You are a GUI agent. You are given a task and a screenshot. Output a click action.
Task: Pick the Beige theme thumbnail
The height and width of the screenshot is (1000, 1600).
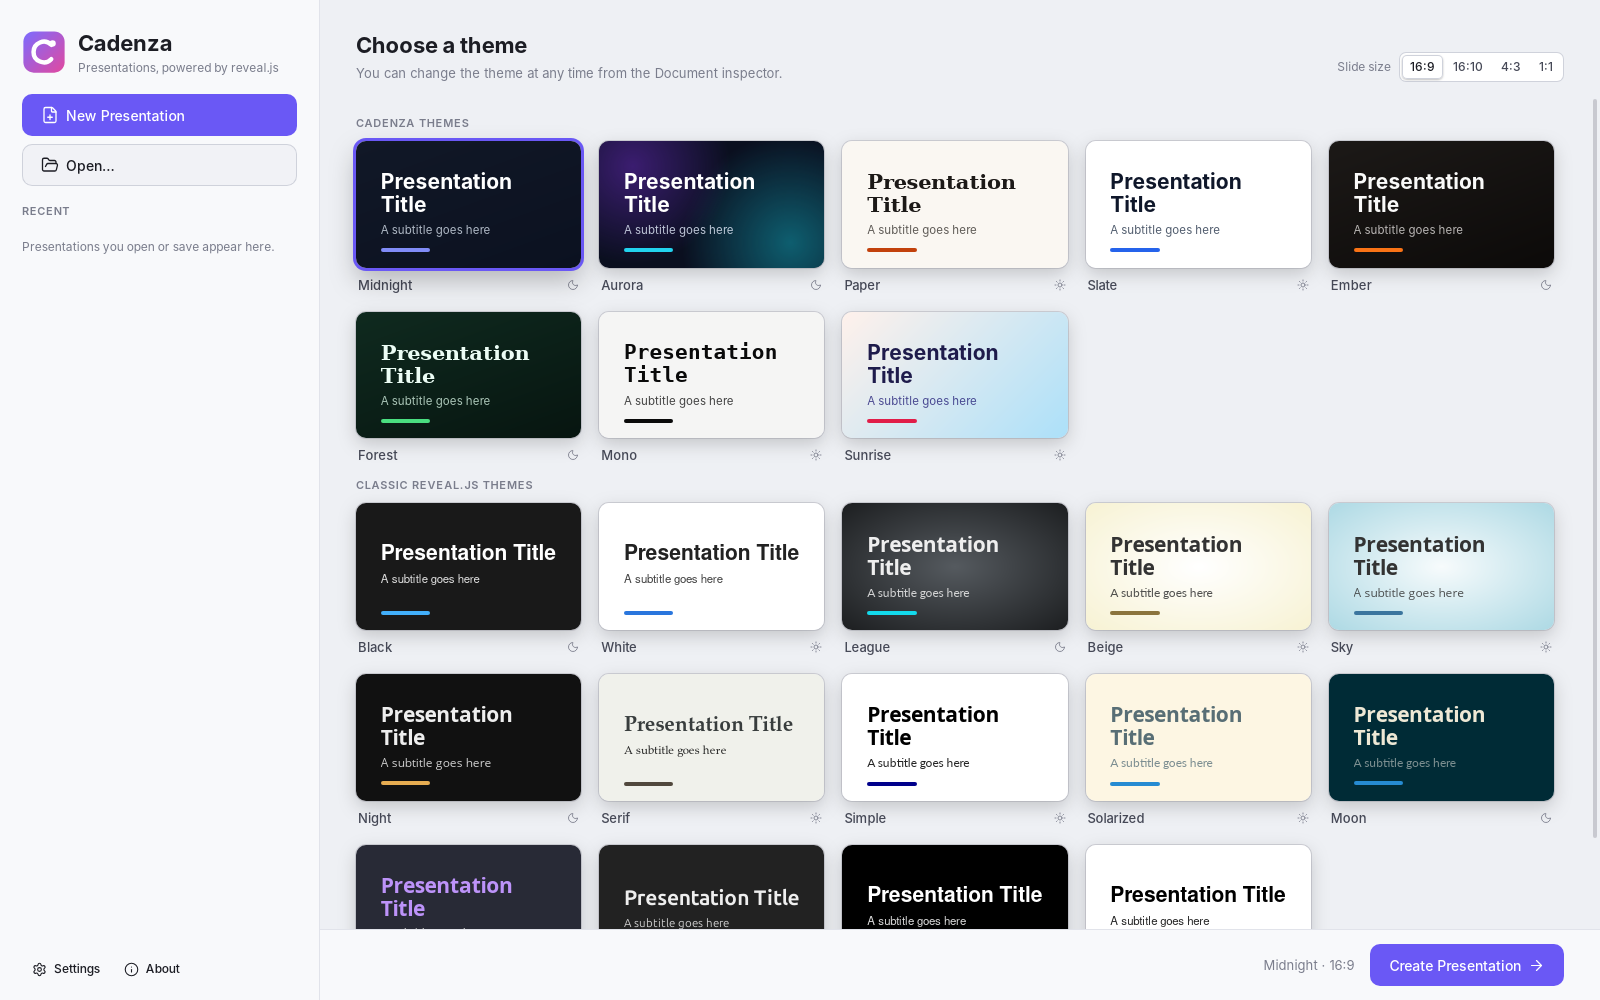[1198, 566]
